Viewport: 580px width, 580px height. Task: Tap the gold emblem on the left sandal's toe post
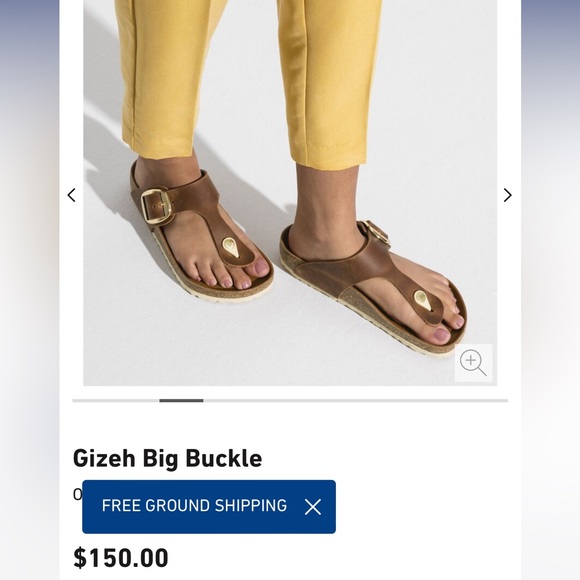230,247
